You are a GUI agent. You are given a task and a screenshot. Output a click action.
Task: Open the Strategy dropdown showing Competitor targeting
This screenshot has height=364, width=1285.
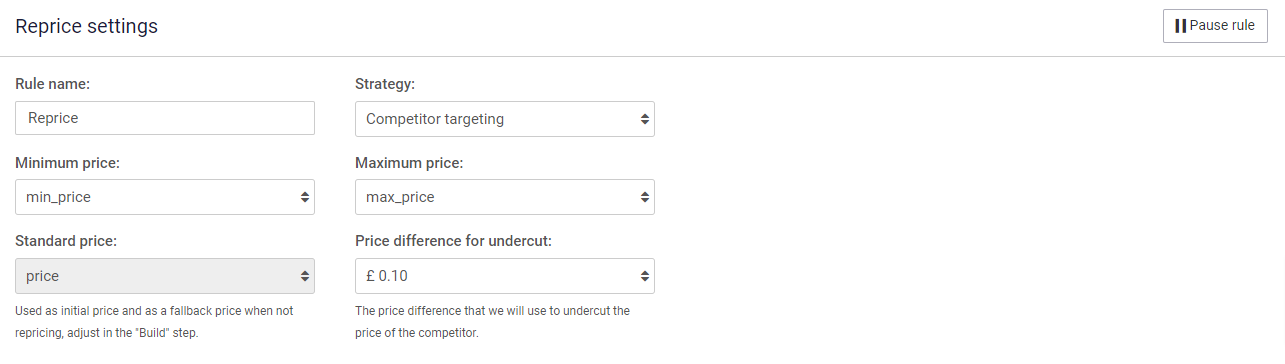pos(505,119)
